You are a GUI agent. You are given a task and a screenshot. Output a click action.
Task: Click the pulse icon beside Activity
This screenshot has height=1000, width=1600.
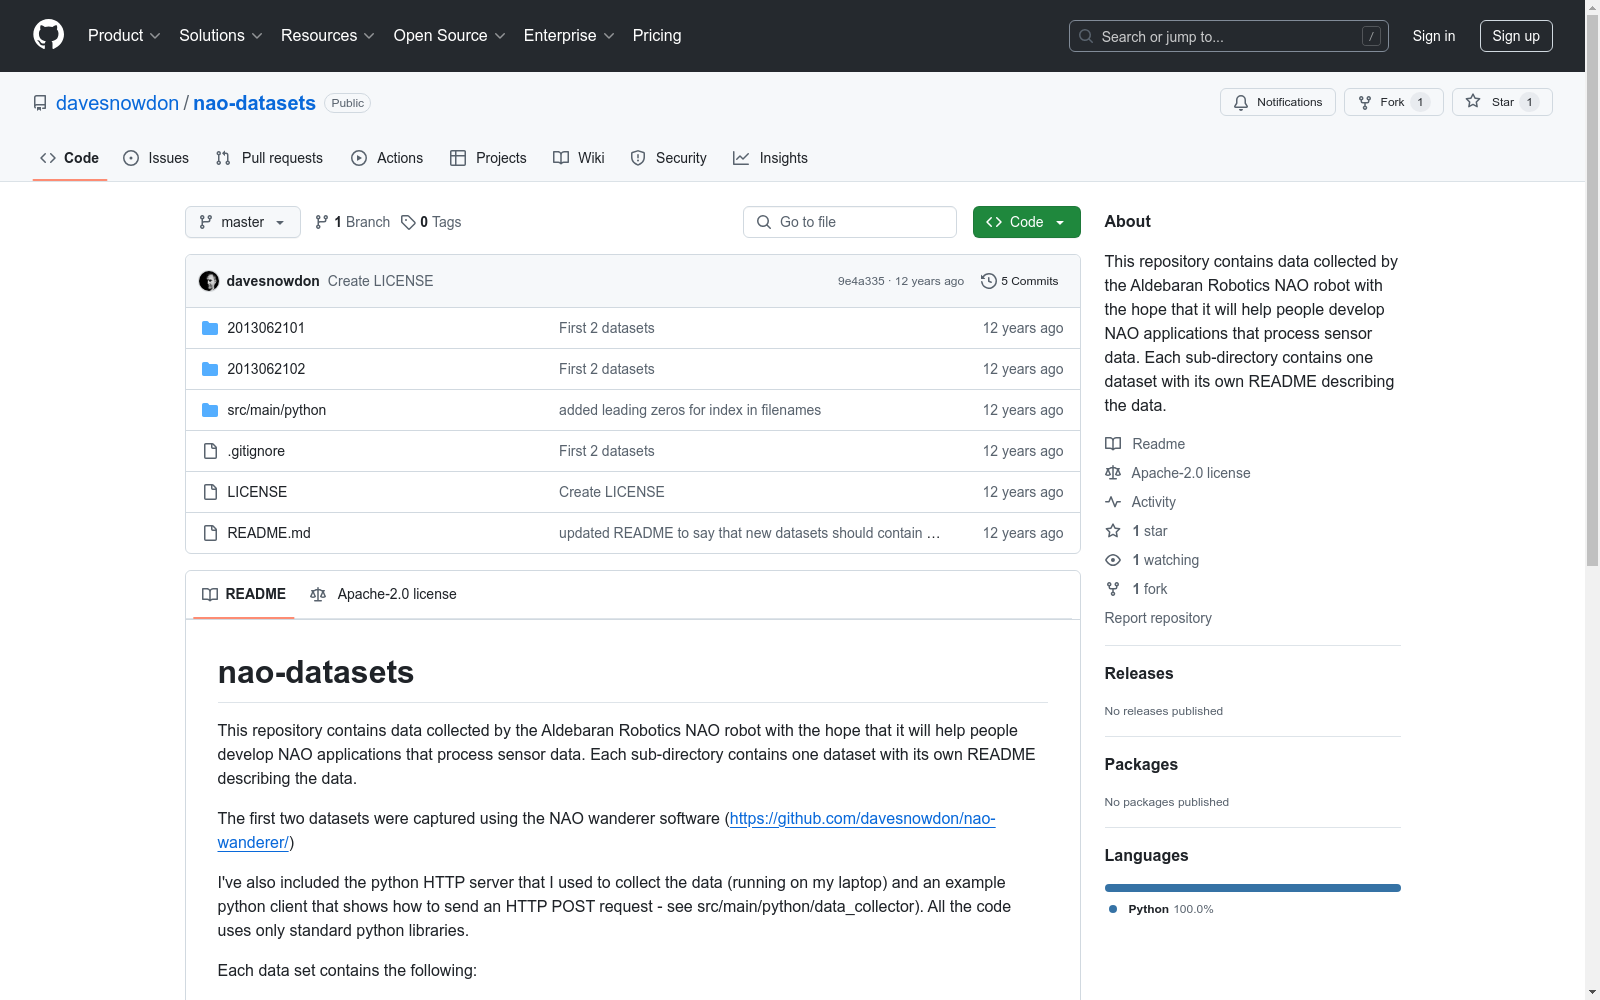coord(1113,502)
